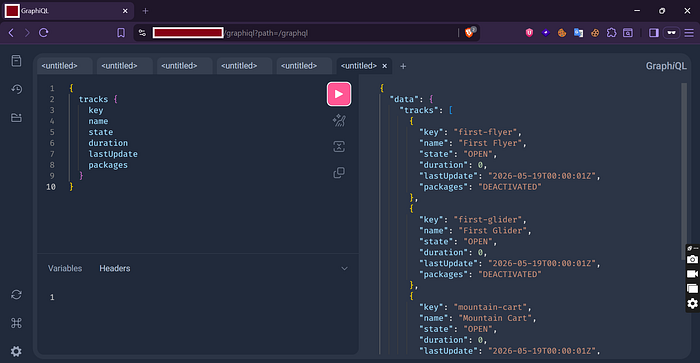
Task: Click line number 10 in query editor
Action: coord(51,187)
